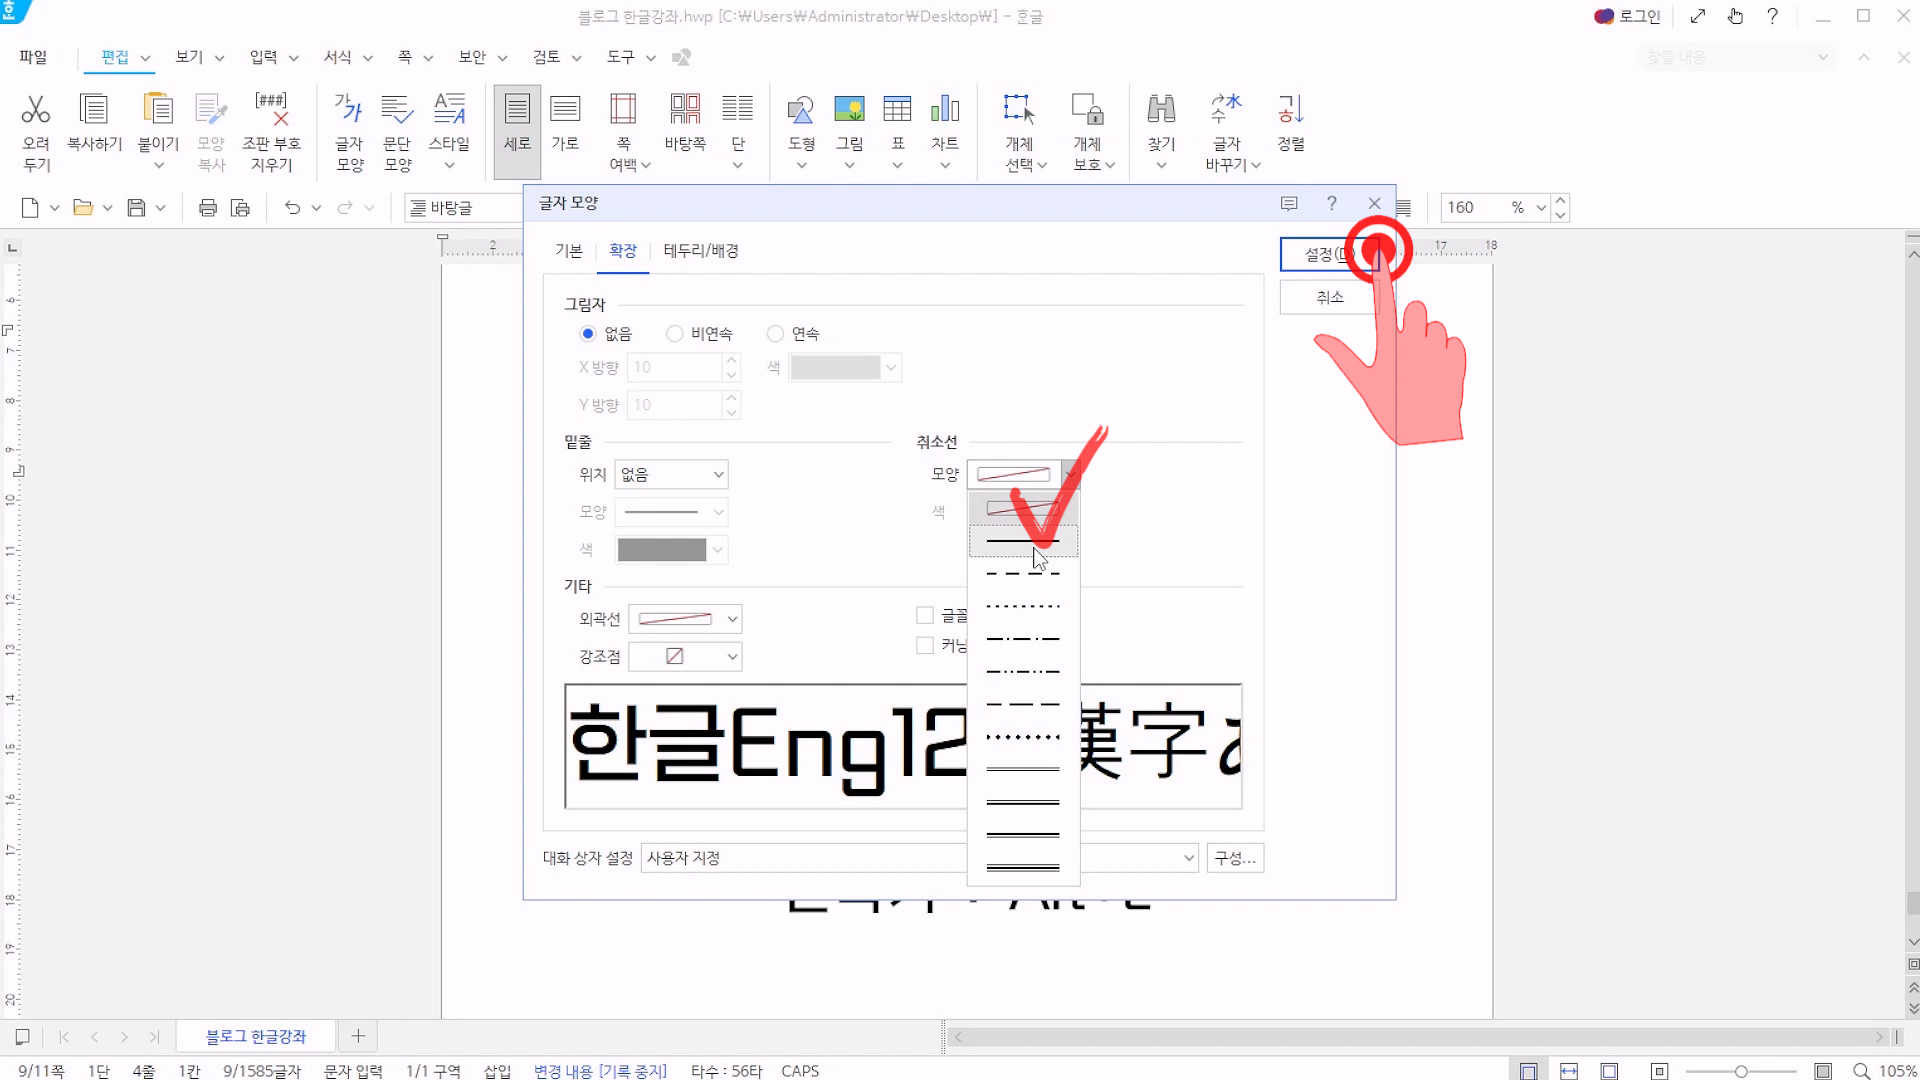Choose the 없음 shadow radio option

tap(588, 334)
